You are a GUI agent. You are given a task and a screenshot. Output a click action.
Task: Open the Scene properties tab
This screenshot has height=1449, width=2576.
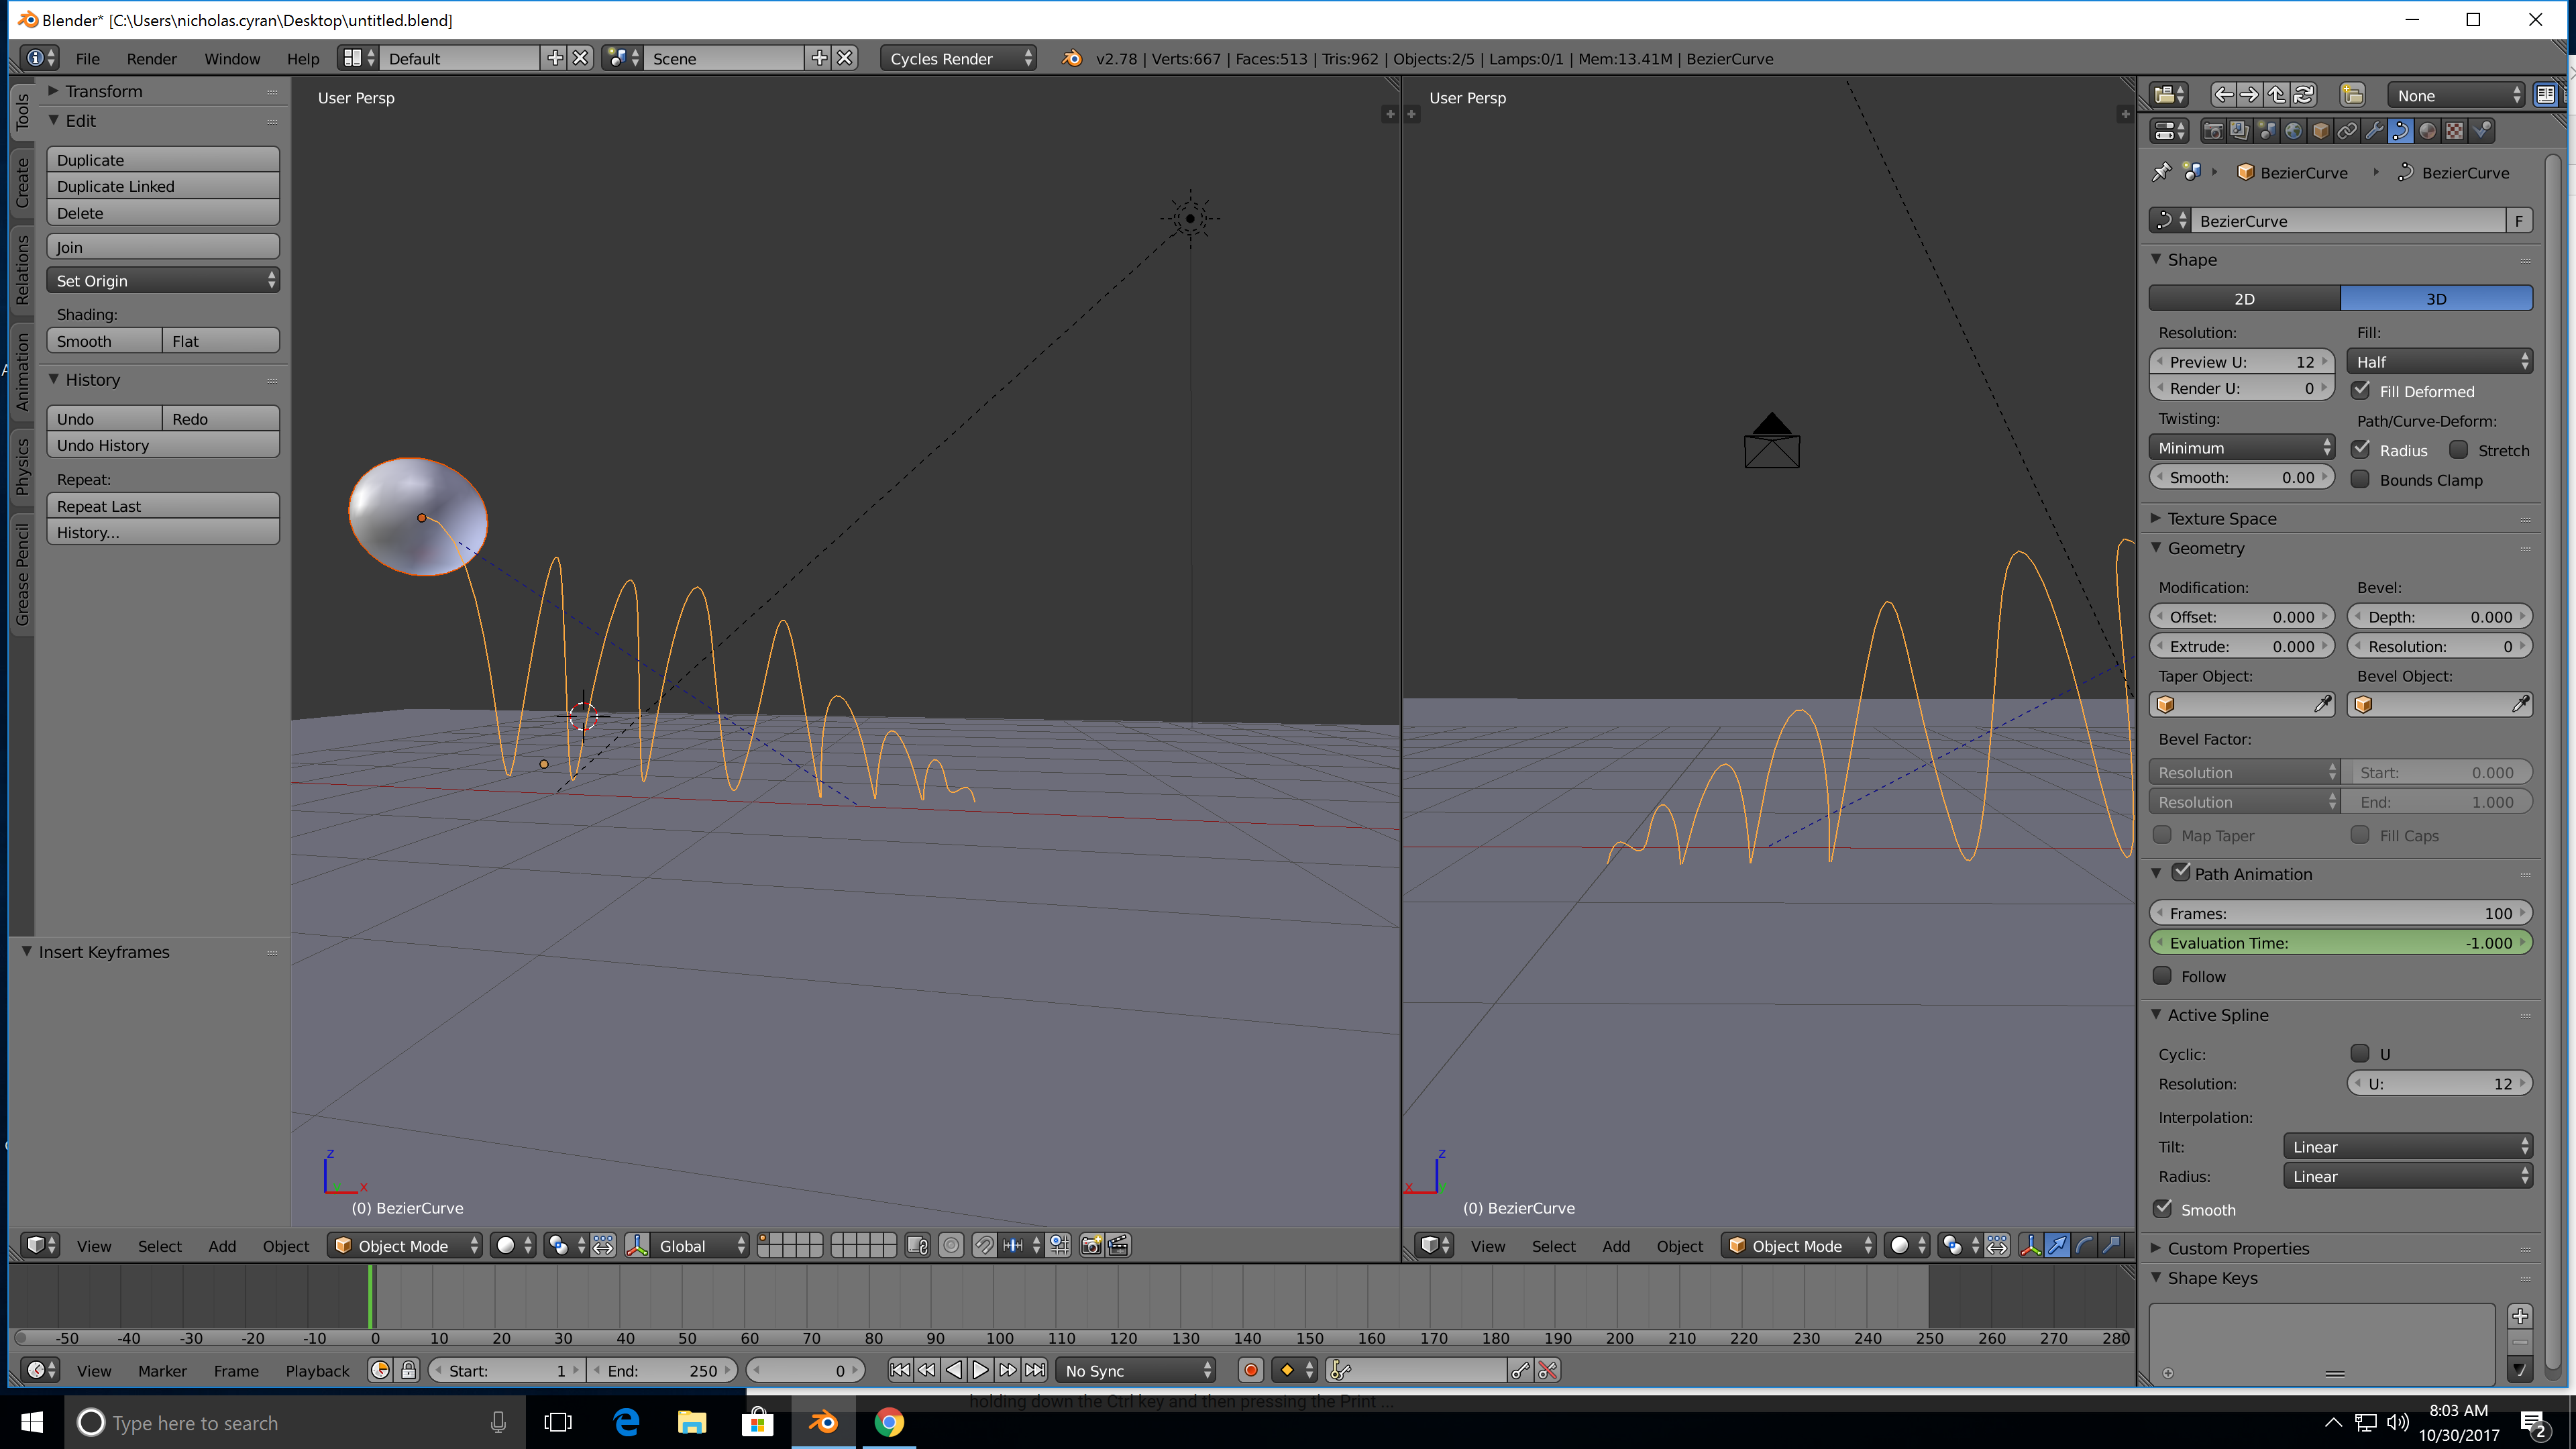[x=2267, y=130]
